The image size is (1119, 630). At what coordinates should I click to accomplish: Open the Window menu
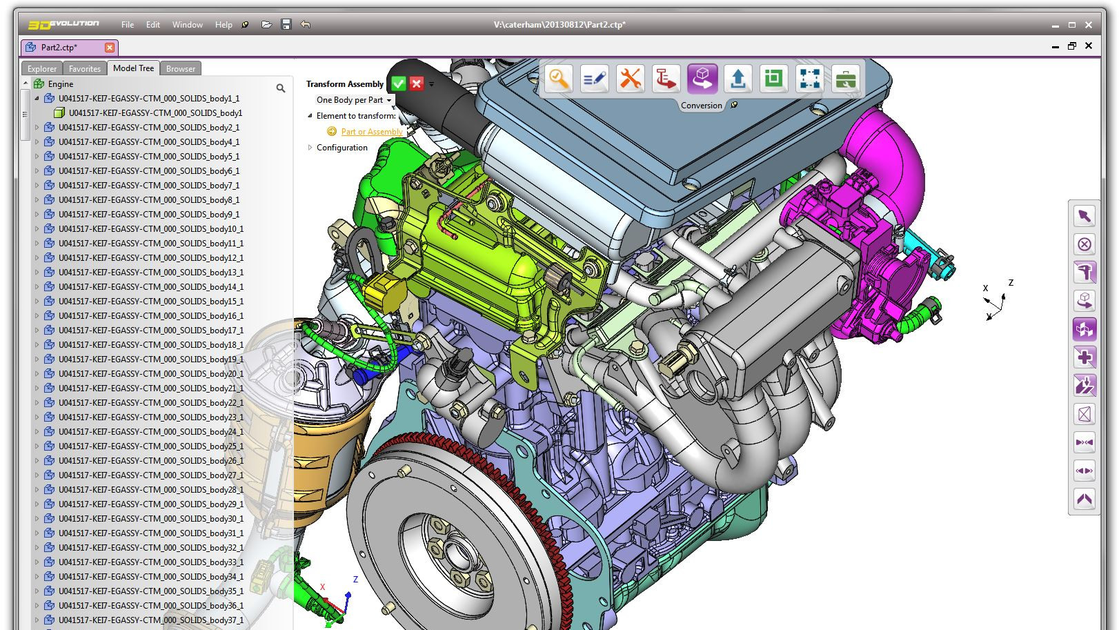coord(186,24)
